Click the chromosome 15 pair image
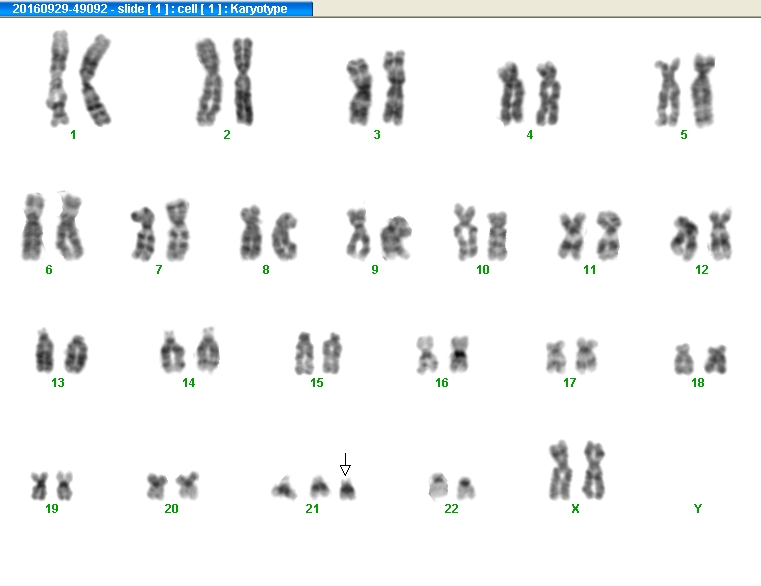This screenshot has width=761, height=586. click(x=318, y=353)
